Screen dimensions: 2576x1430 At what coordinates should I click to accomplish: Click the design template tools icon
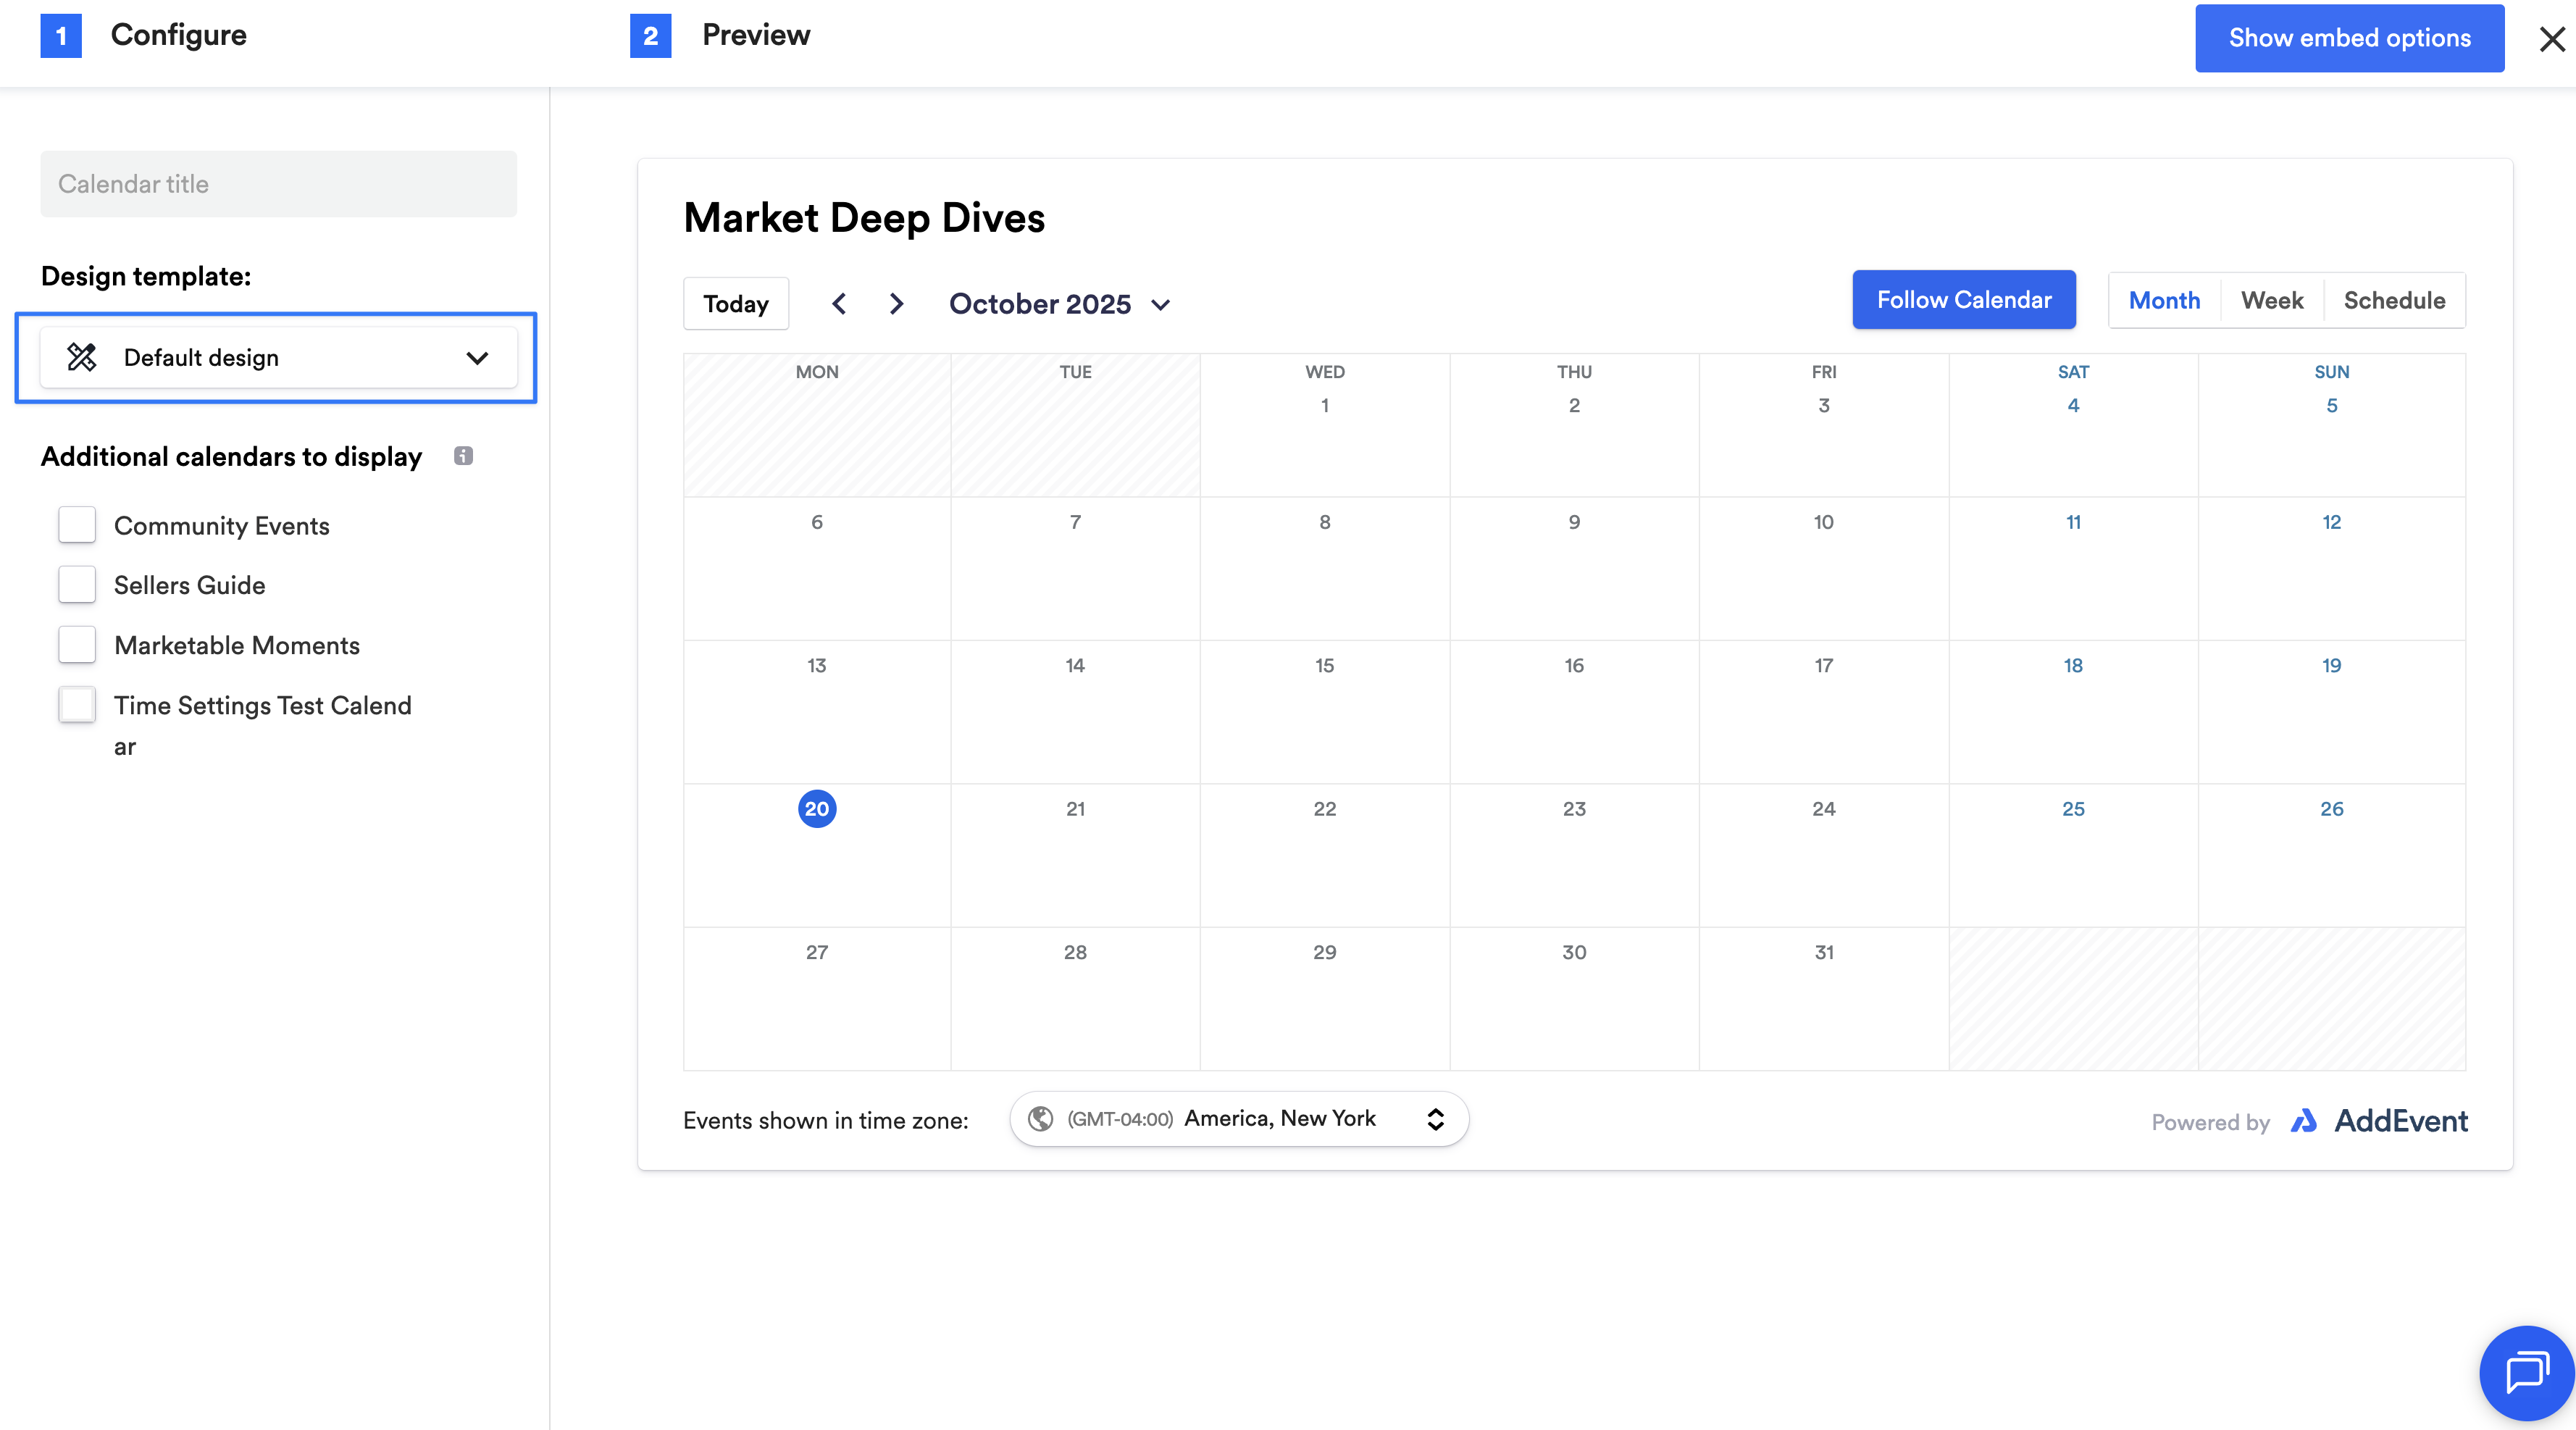coord(82,357)
